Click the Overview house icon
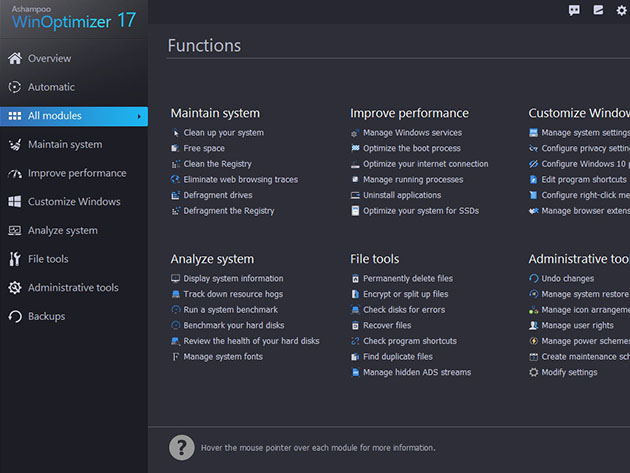 click(15, 58)
